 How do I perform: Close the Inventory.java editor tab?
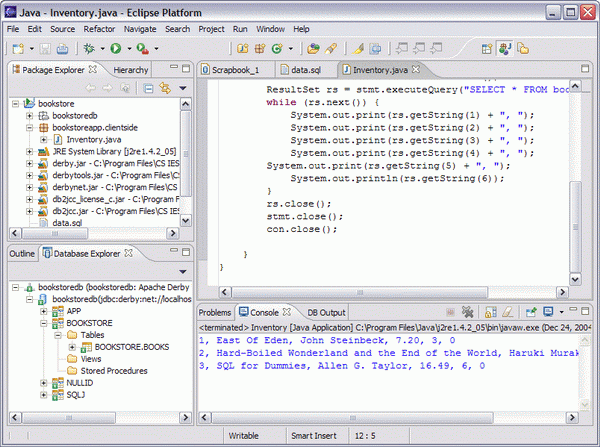click(416, 69)
